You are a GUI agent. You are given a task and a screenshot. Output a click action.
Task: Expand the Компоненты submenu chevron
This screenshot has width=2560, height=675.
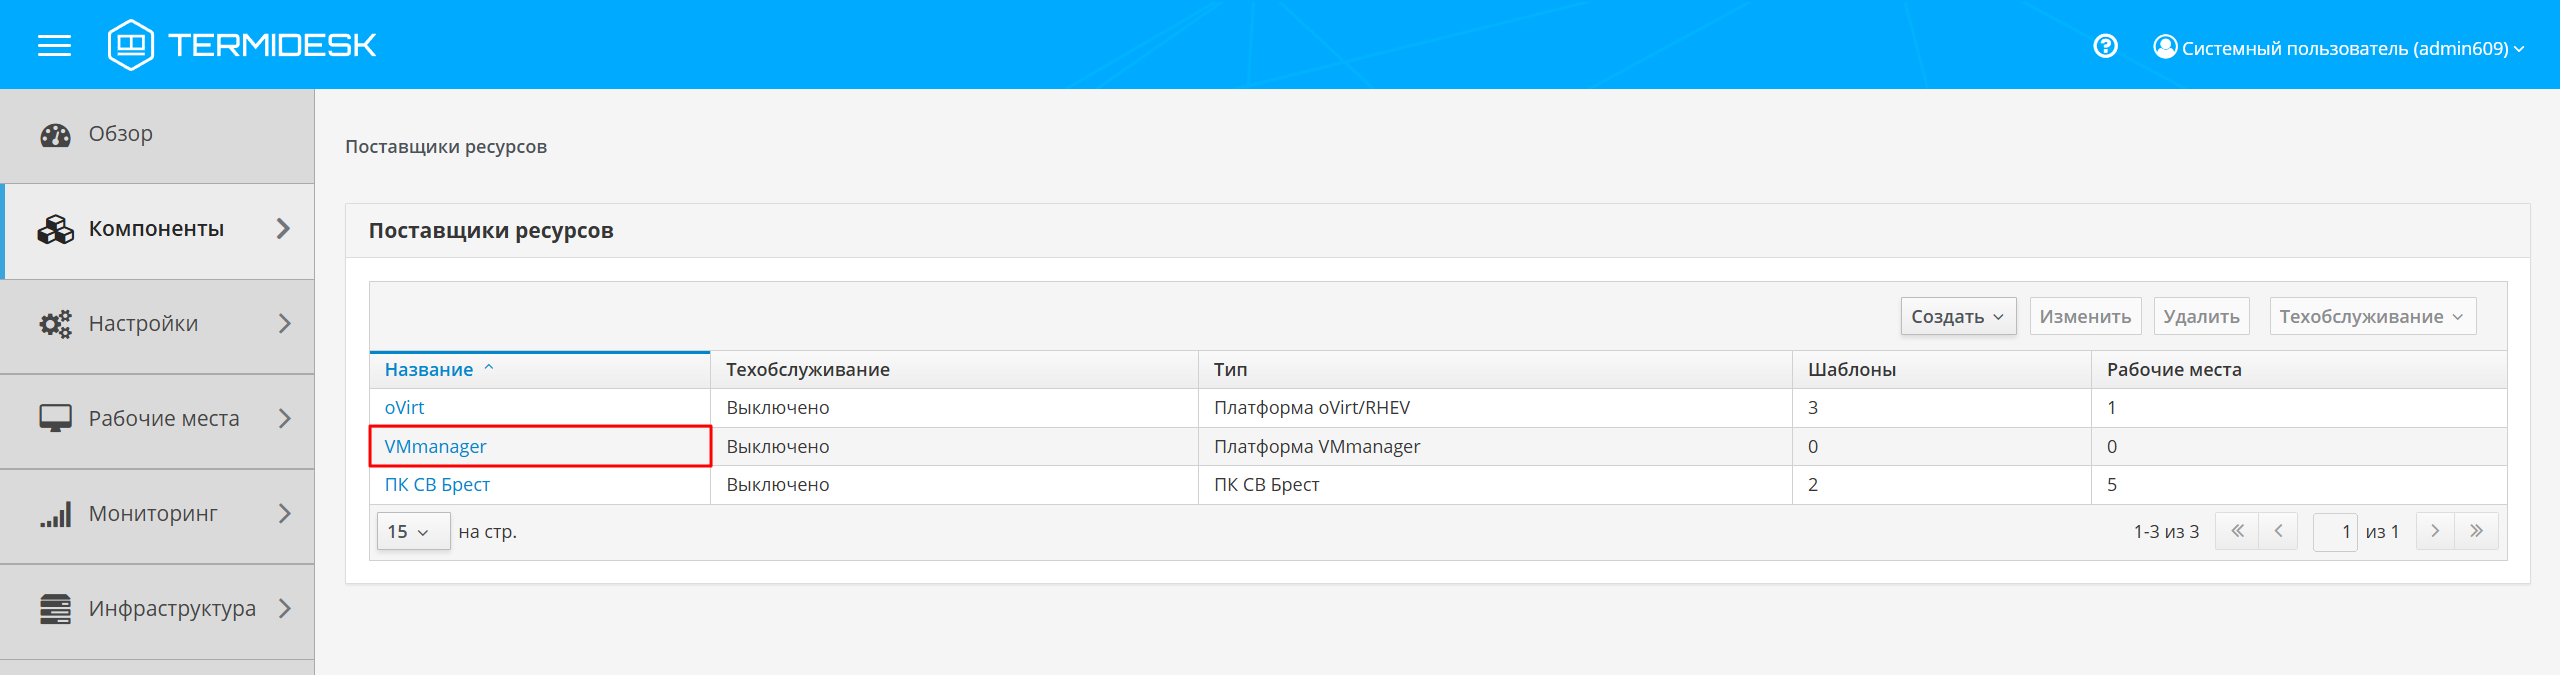(x=284, y=229)
